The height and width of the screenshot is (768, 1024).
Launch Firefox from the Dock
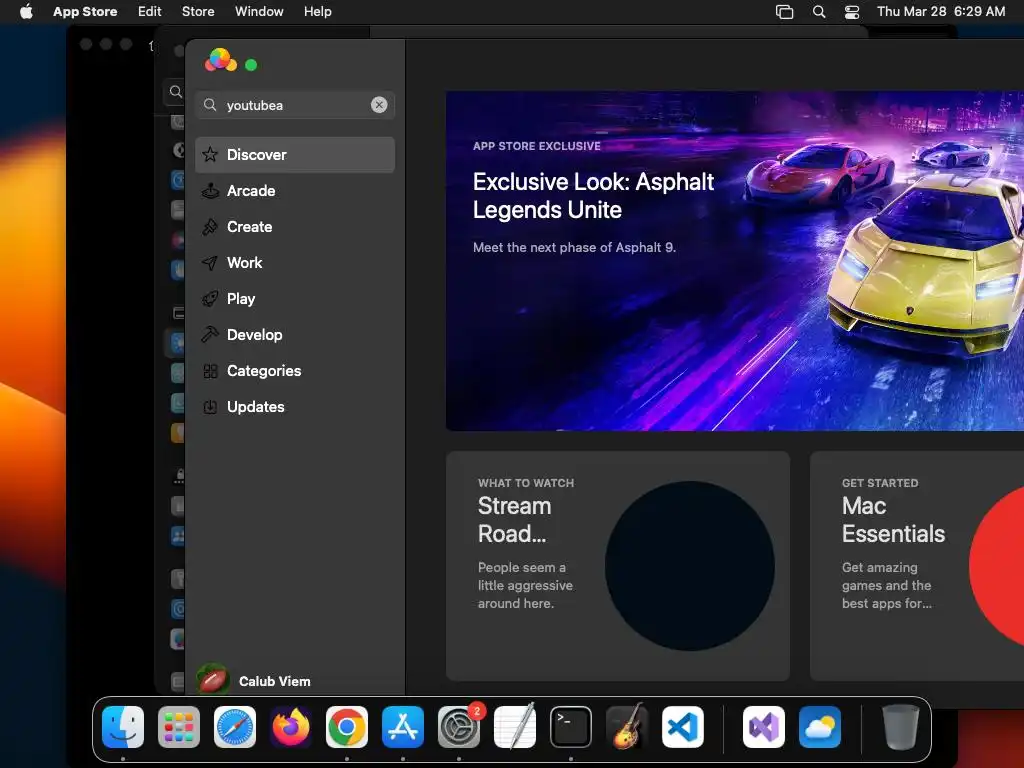pyautogui.click(x=291, y=727)
